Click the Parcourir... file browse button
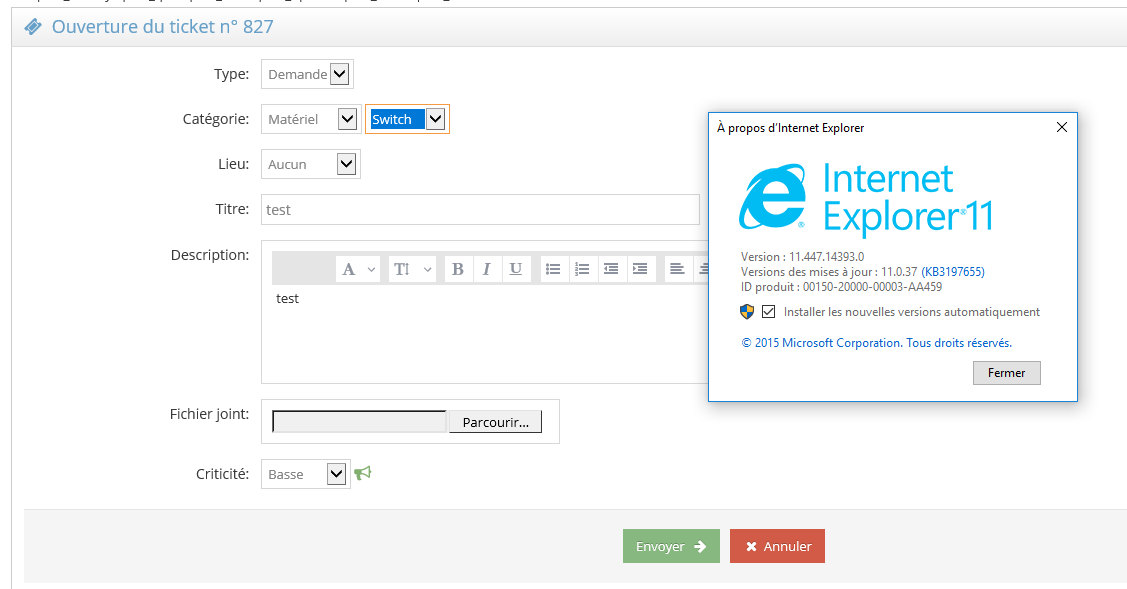The image size is (1127, 589). (495, 422)
